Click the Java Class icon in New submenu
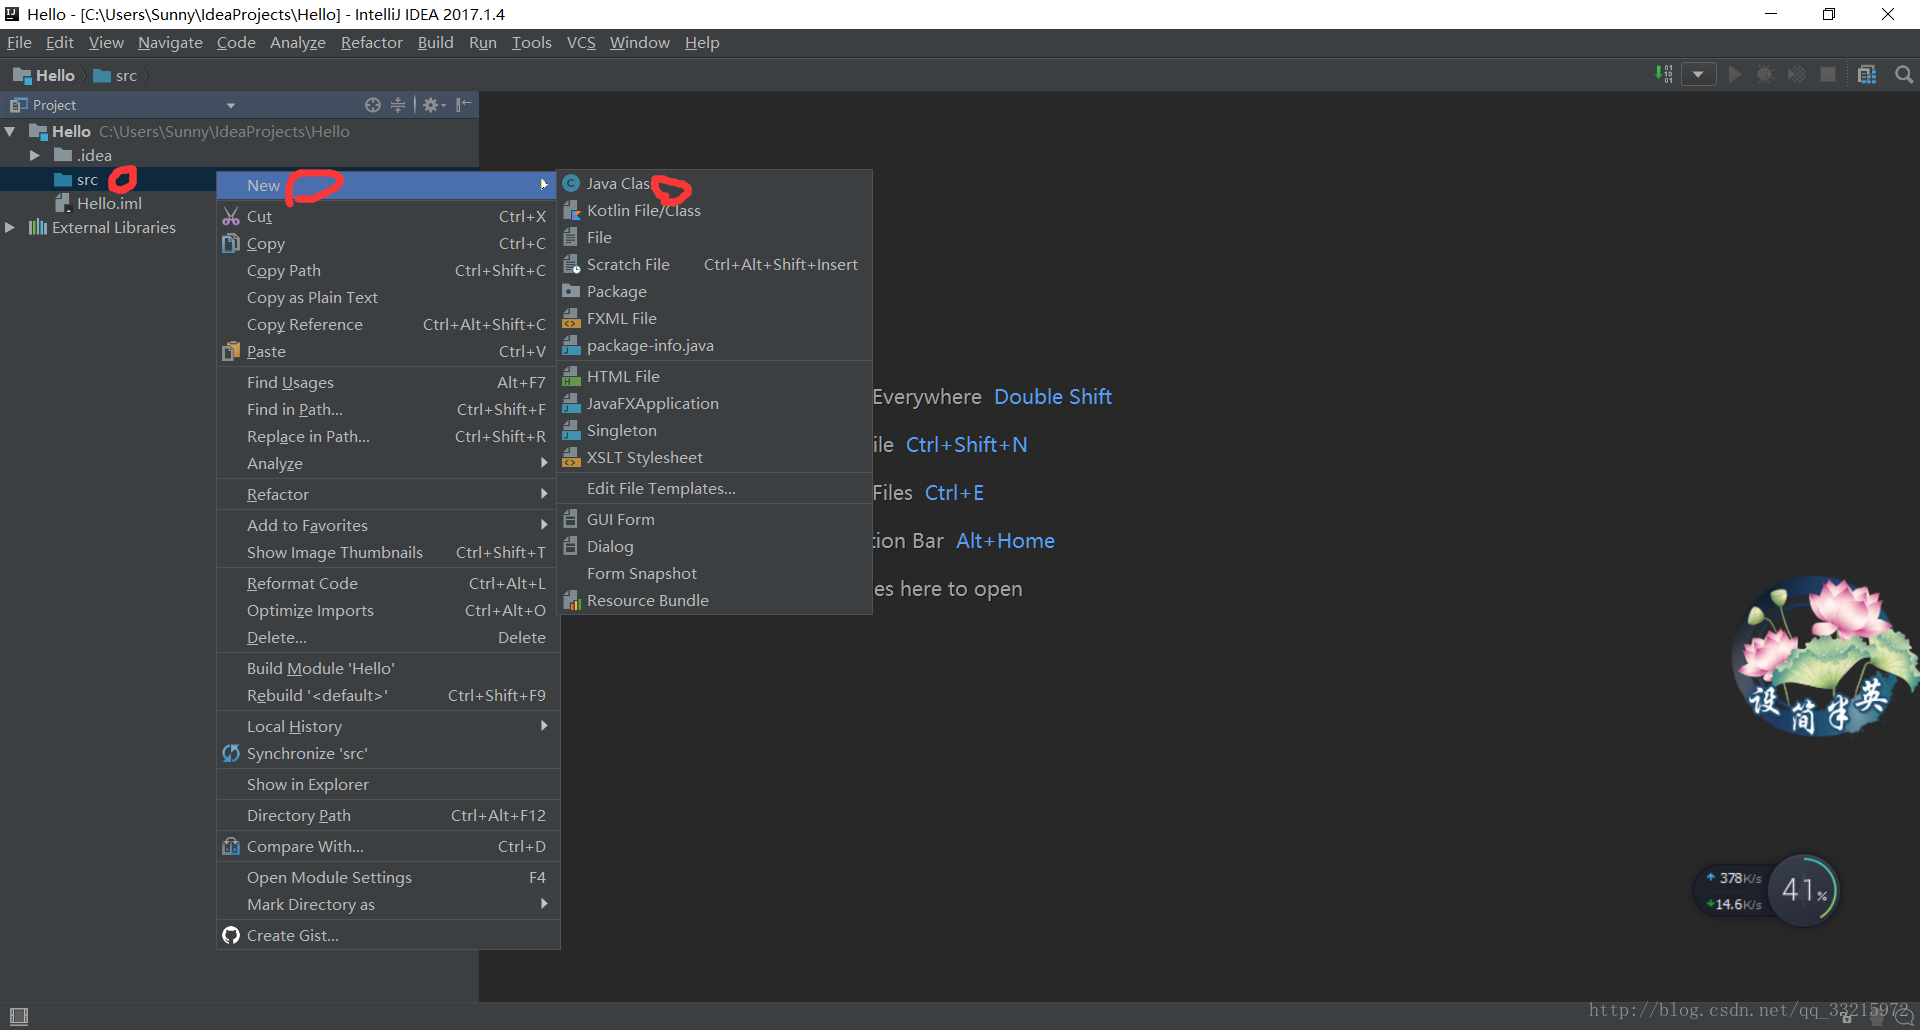The width and height of the screenshot is (1920, 1030). click(571, 184)
